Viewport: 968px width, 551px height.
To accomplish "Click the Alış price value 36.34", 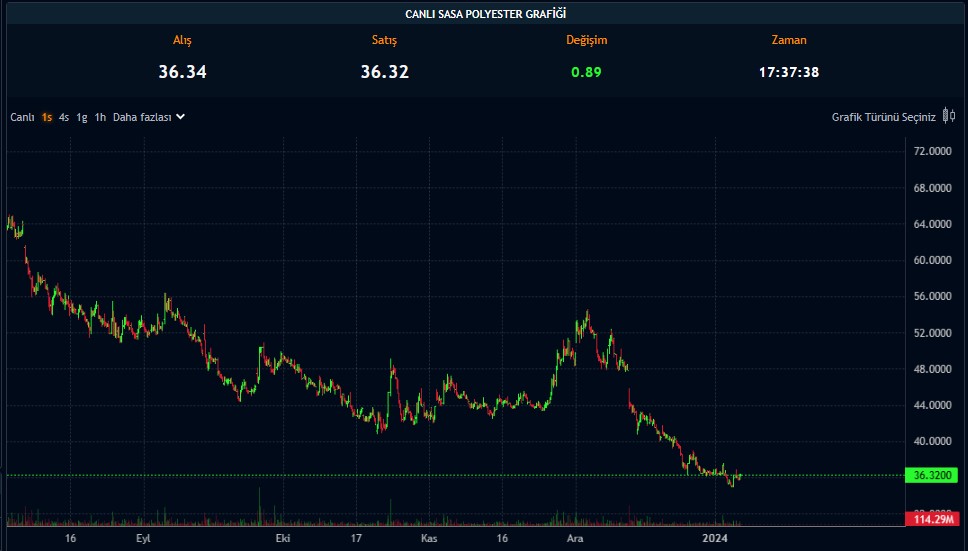I will coord(182,72).
